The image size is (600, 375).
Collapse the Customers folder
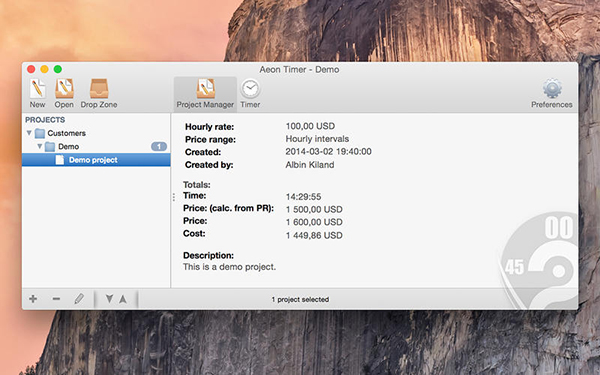tap(29, 133)
